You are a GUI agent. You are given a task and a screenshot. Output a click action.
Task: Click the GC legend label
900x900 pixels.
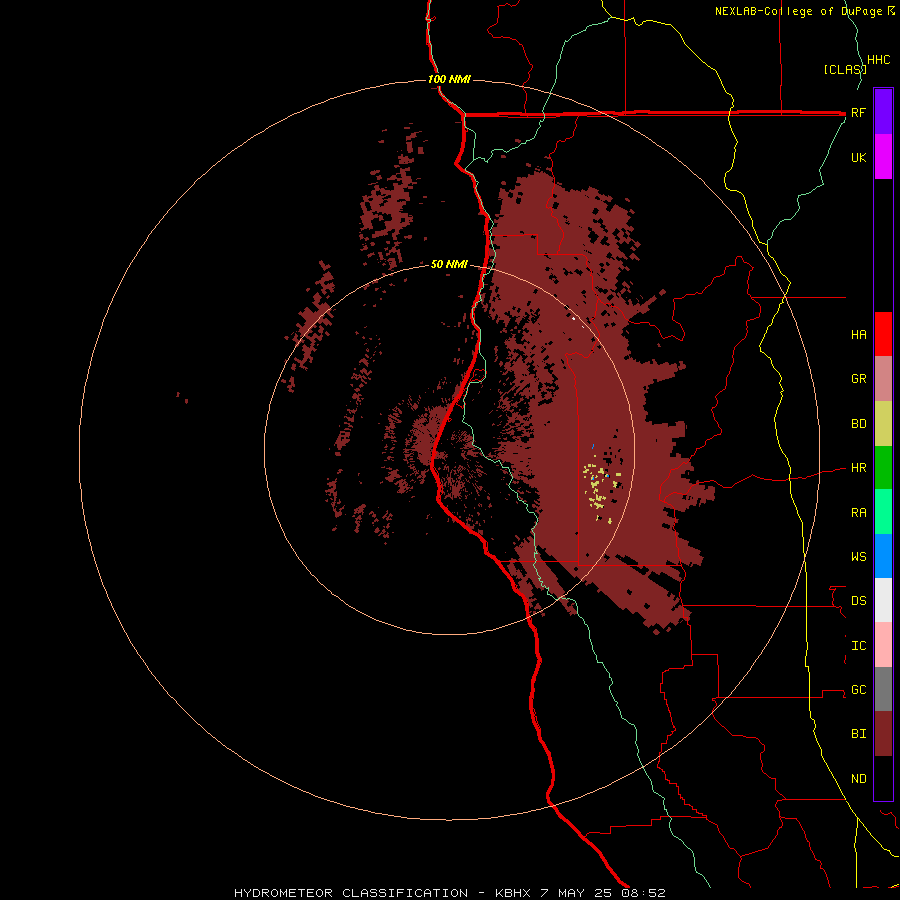coord(858,690)
